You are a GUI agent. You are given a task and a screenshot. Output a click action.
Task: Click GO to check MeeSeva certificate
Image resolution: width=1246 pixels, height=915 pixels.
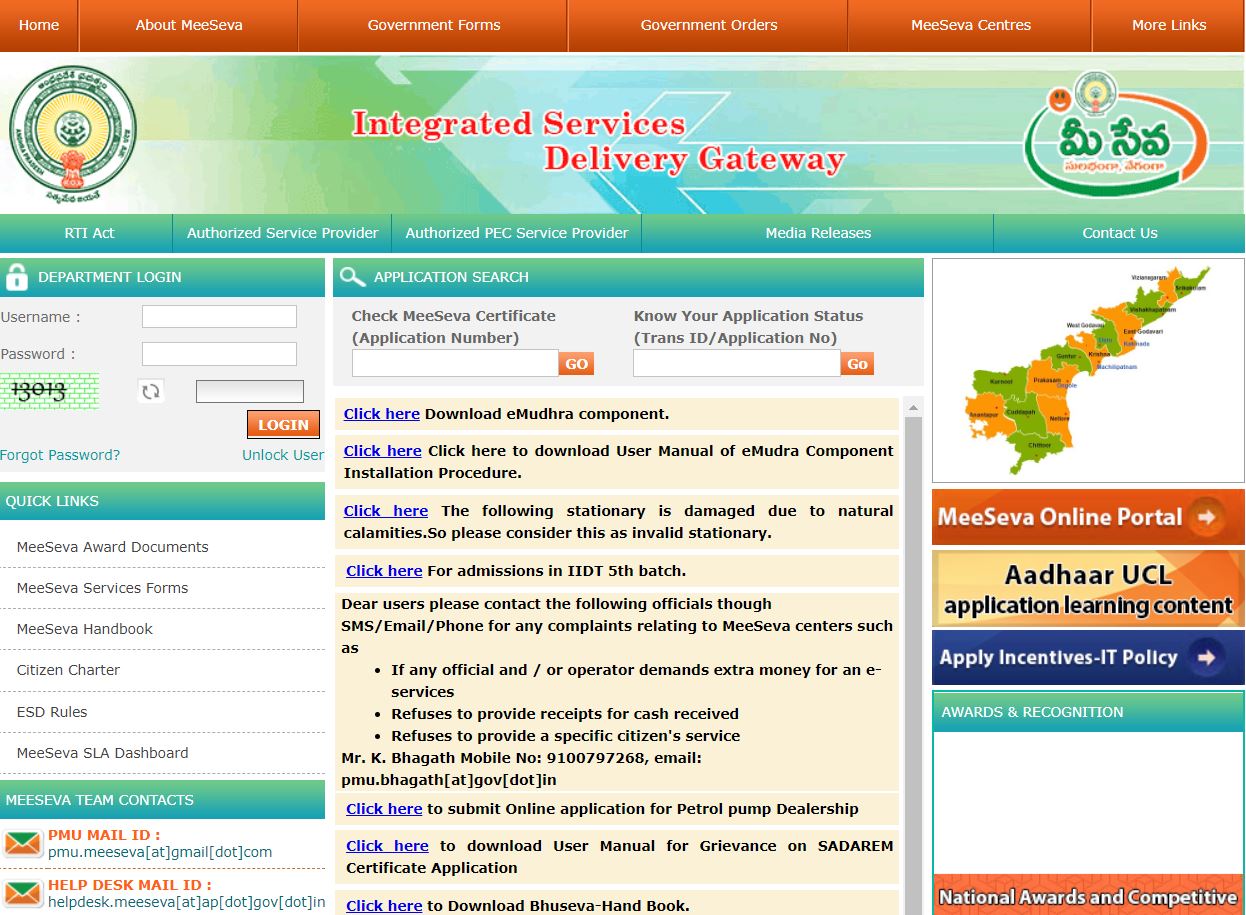click(576, 363)
